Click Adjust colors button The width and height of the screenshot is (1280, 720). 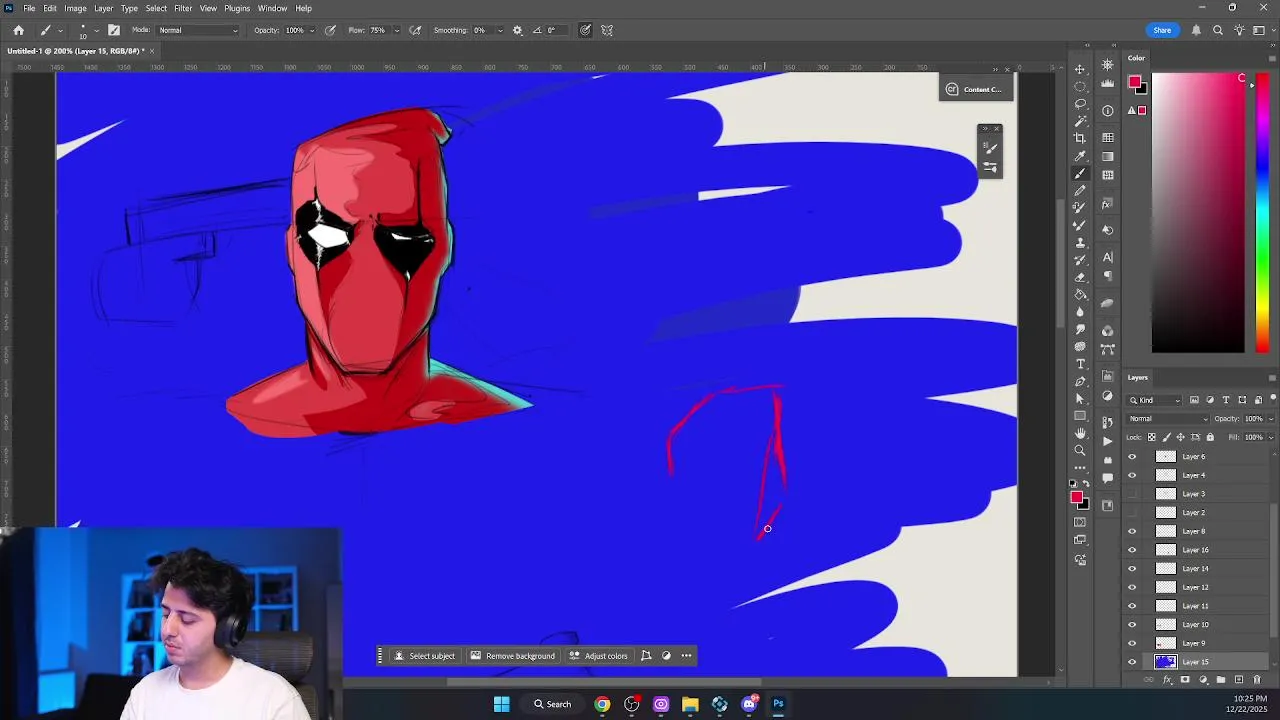pyautogui.click(x=598, y=656)
